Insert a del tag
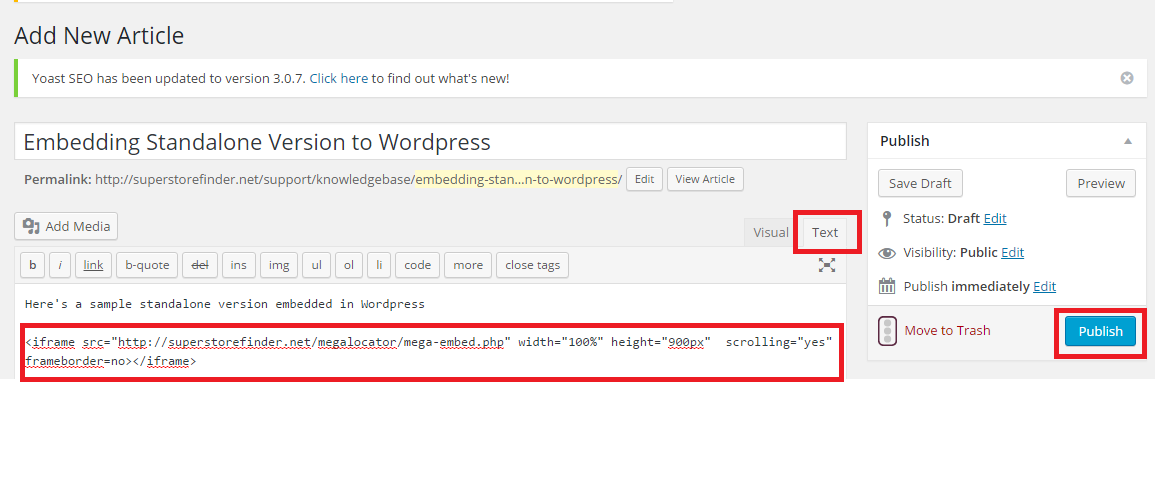 (x=200, y=265)
